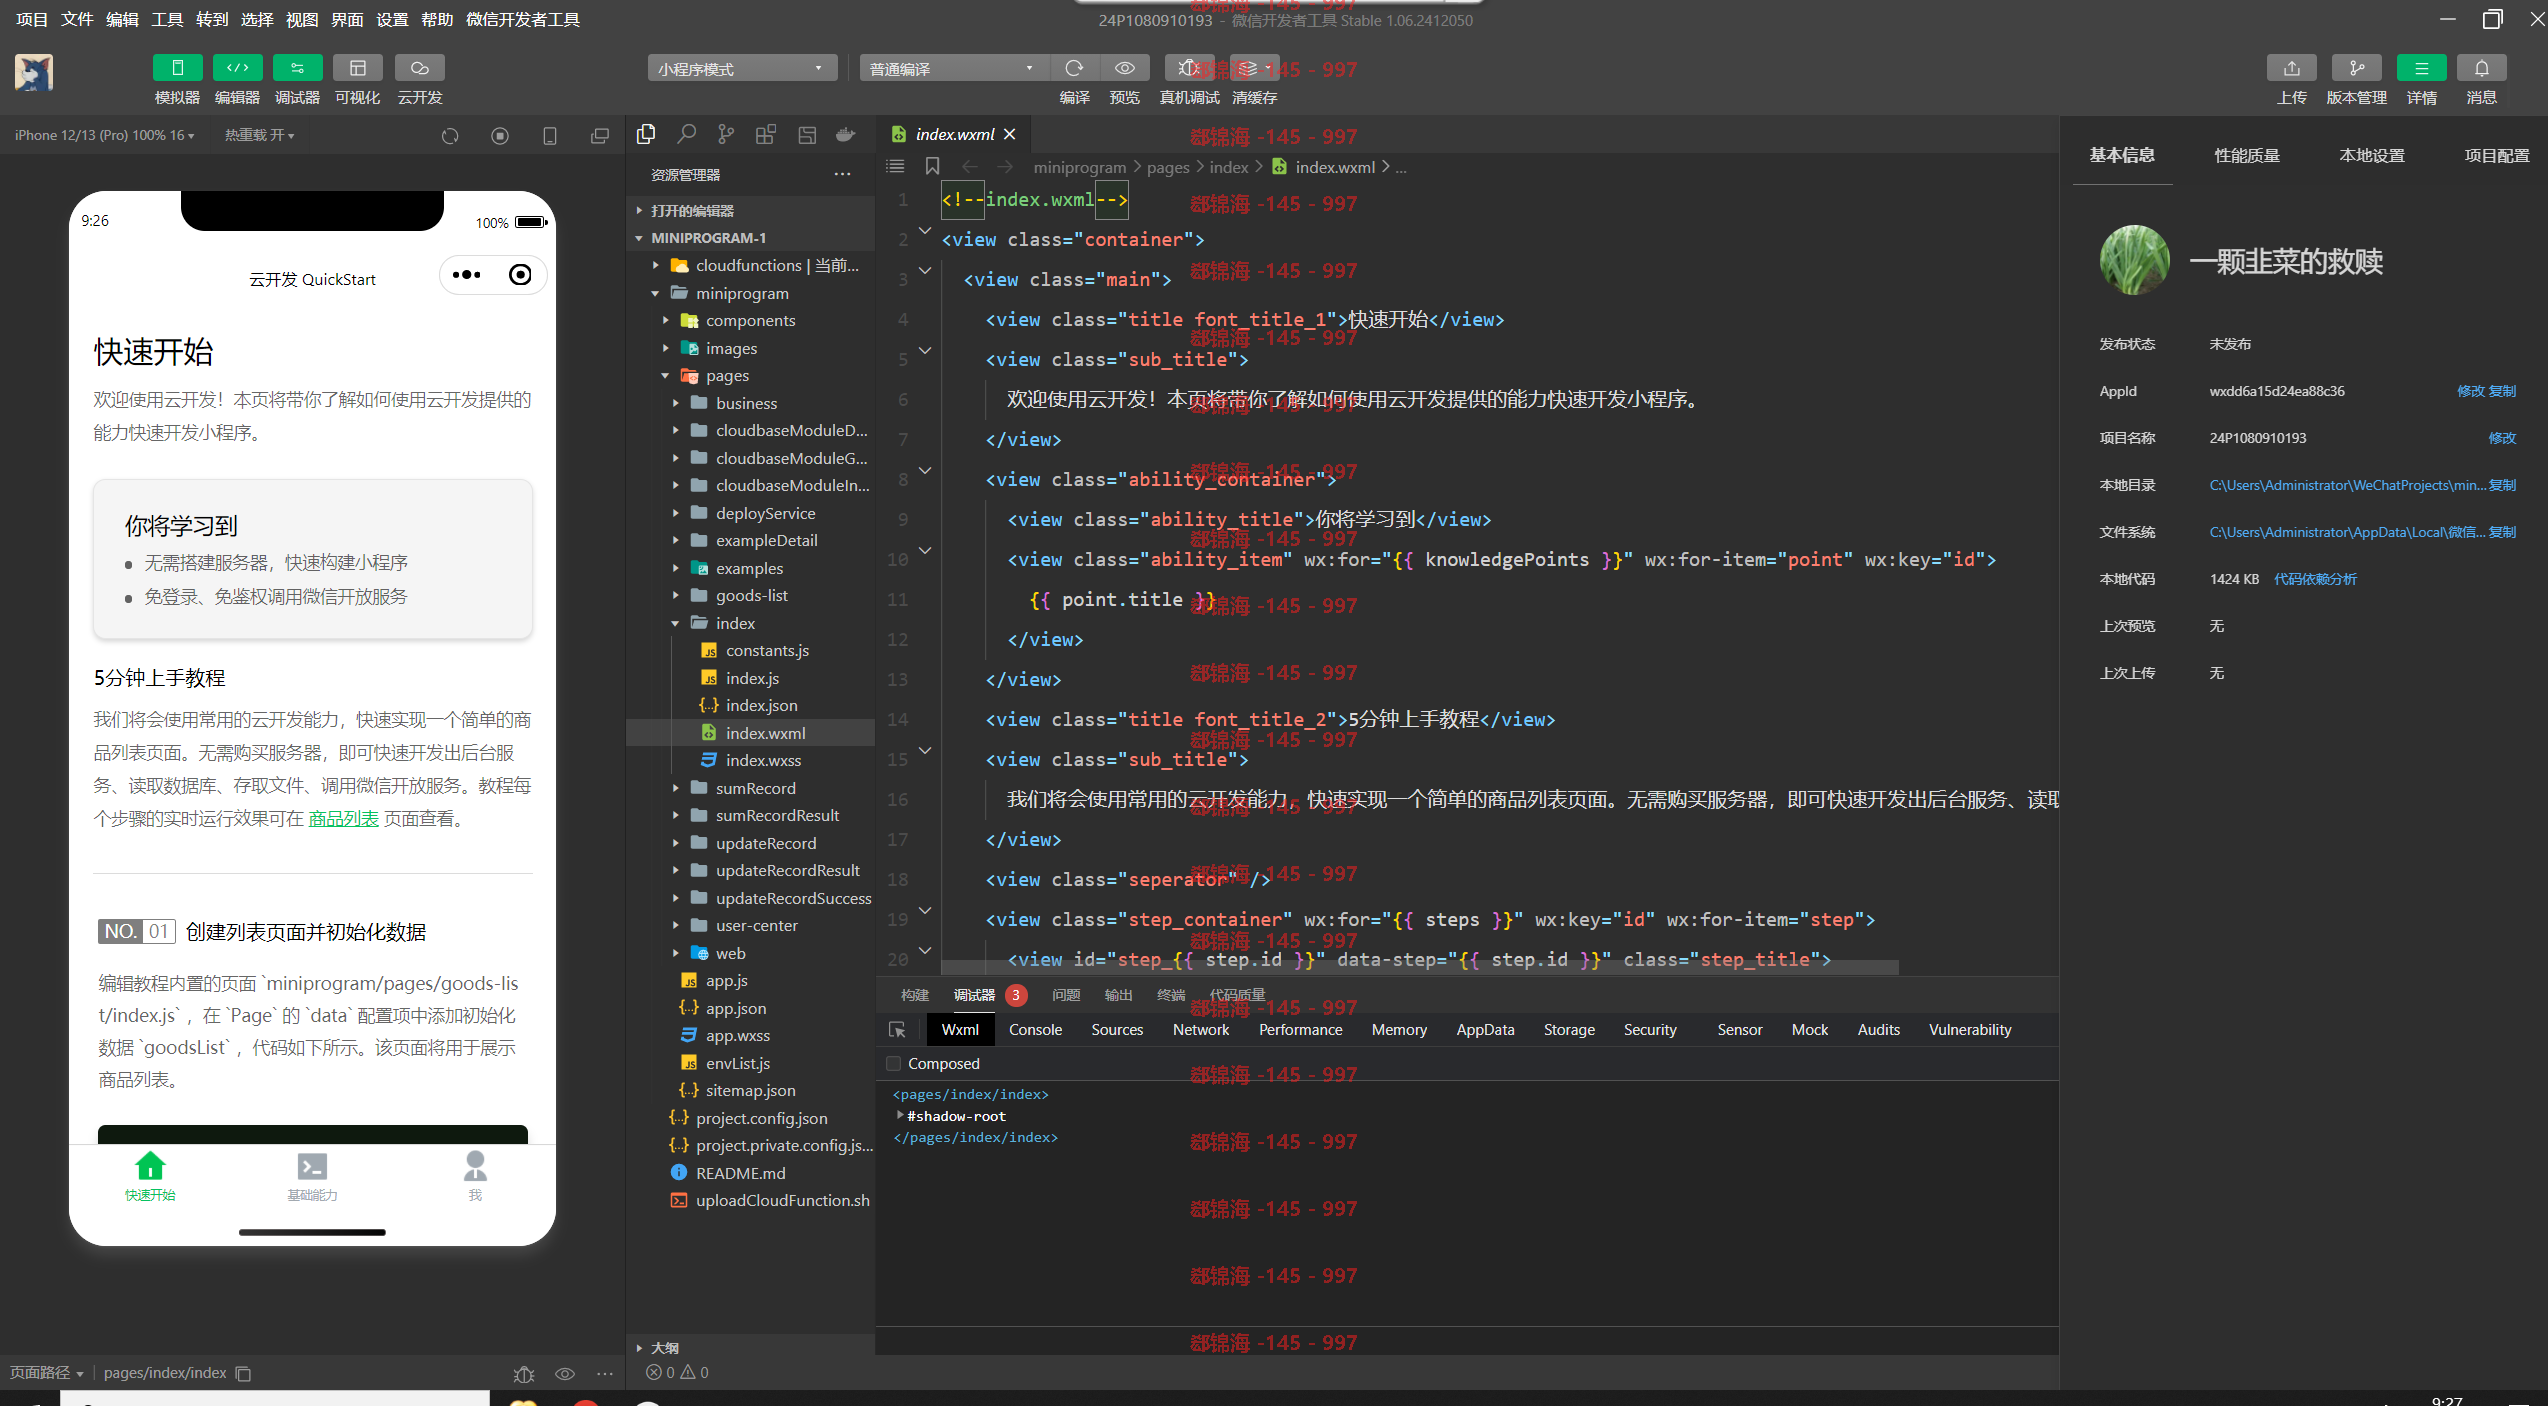
Task: Click the editor bookmark icon
Action: pyautogui.click(x=932, y=166)
